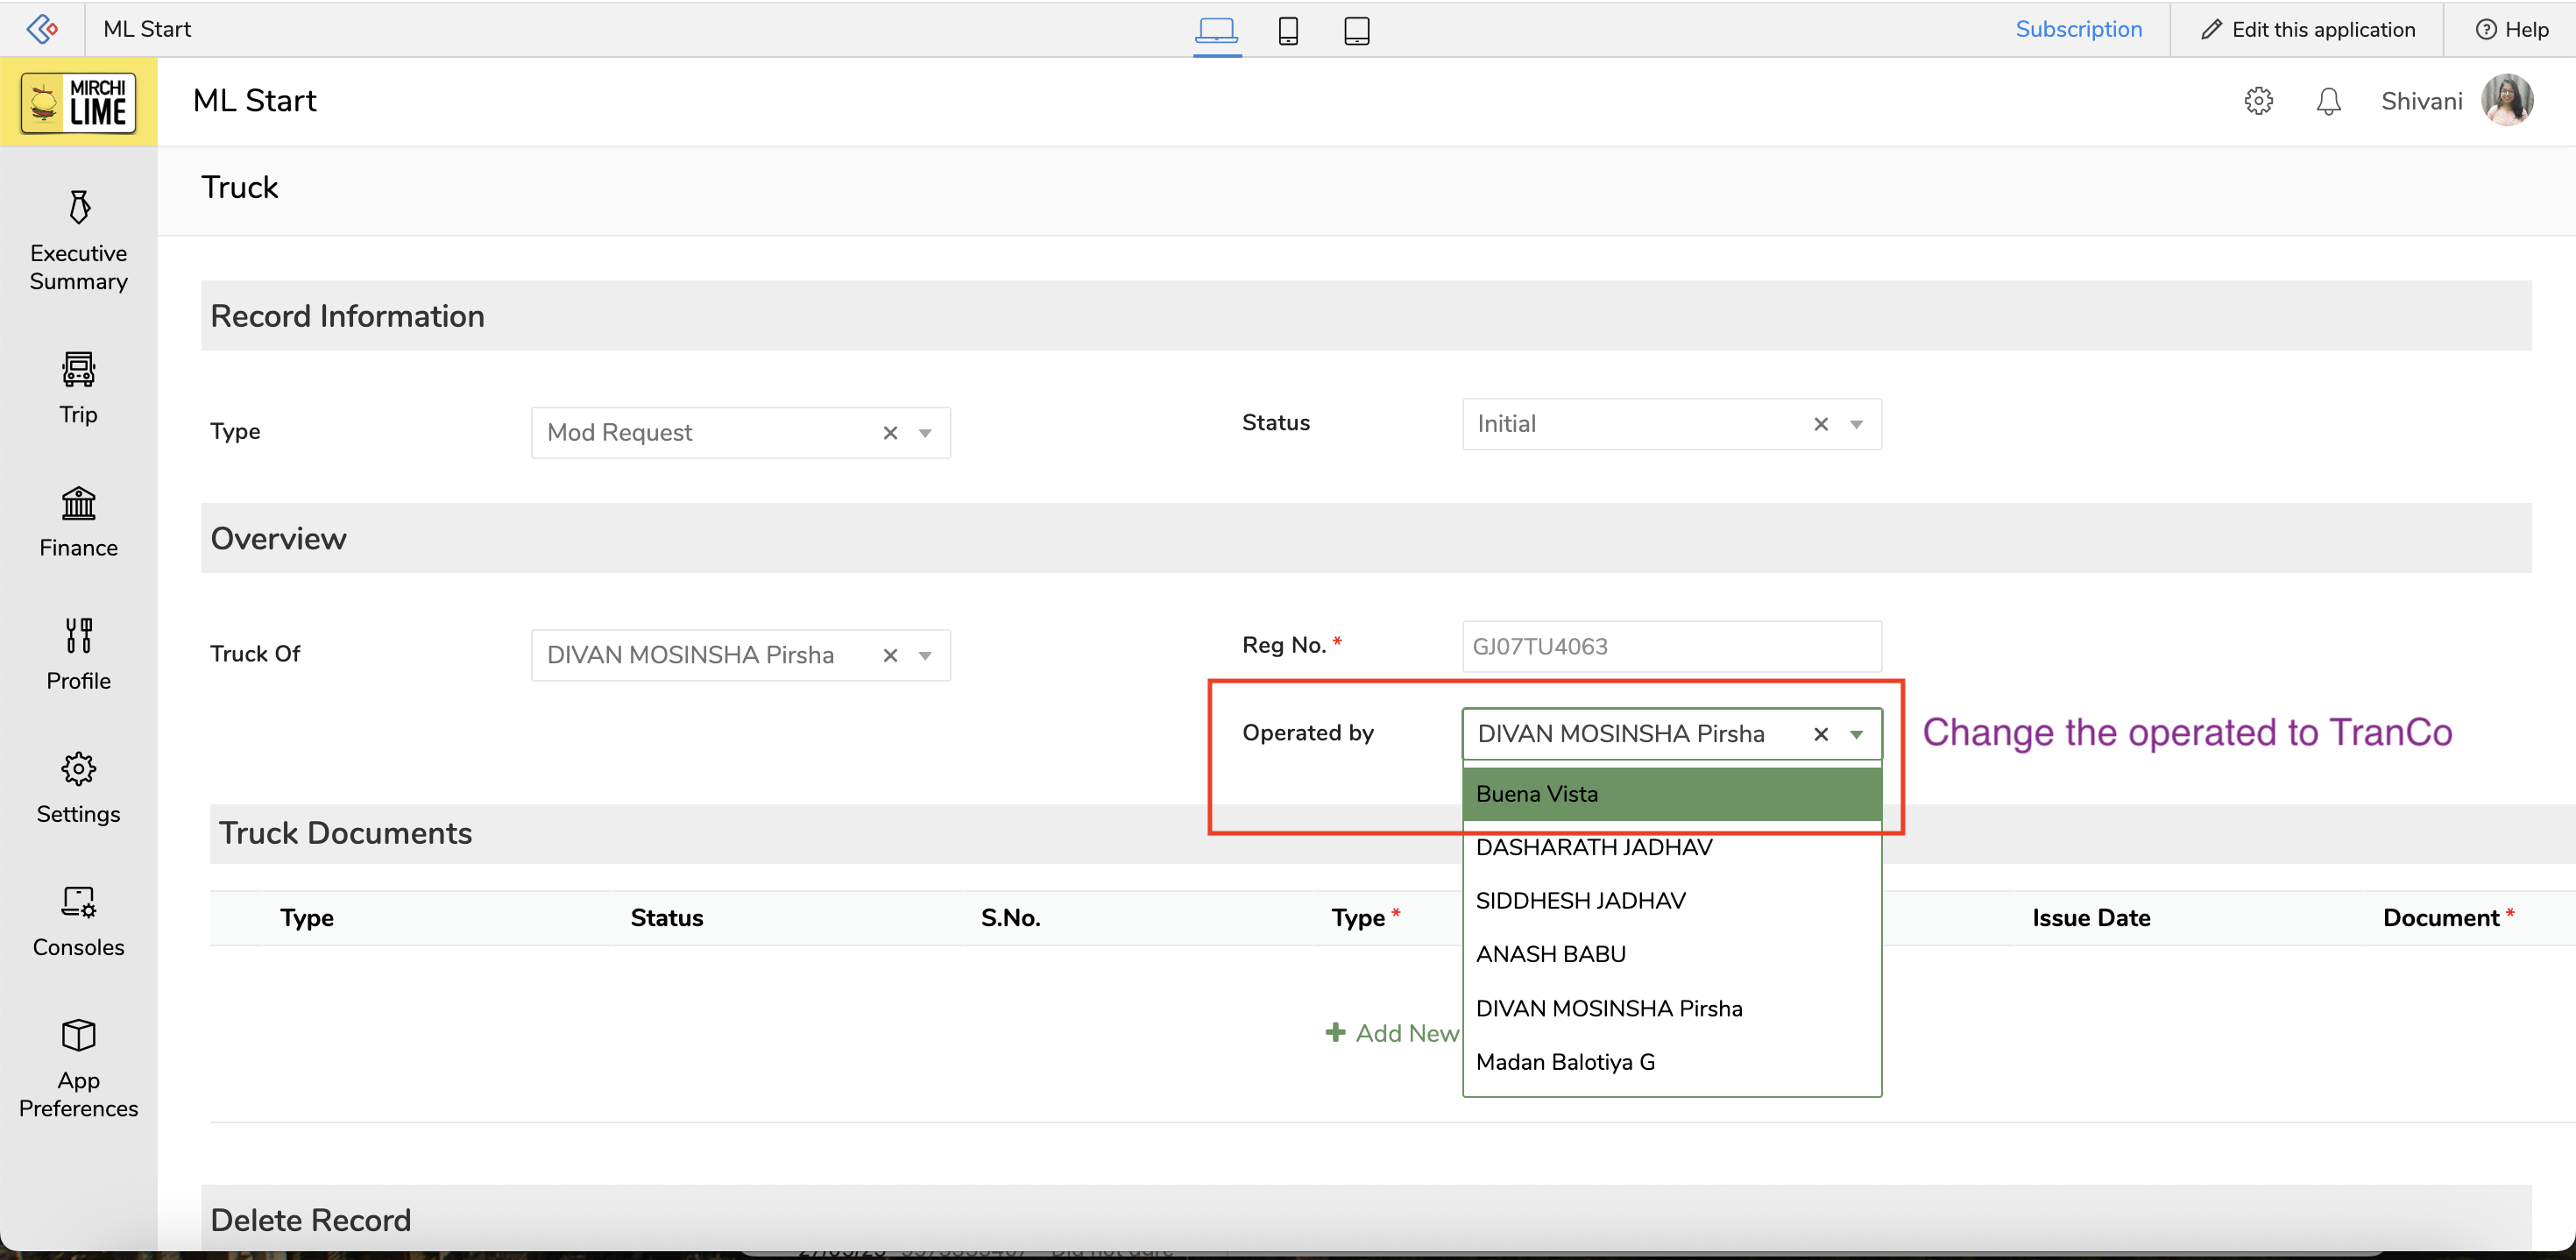2576x1260 pixels.
Task: Choose Madan Balotiya G option
Action: pyautogui.click(x=1565, y=1062)
